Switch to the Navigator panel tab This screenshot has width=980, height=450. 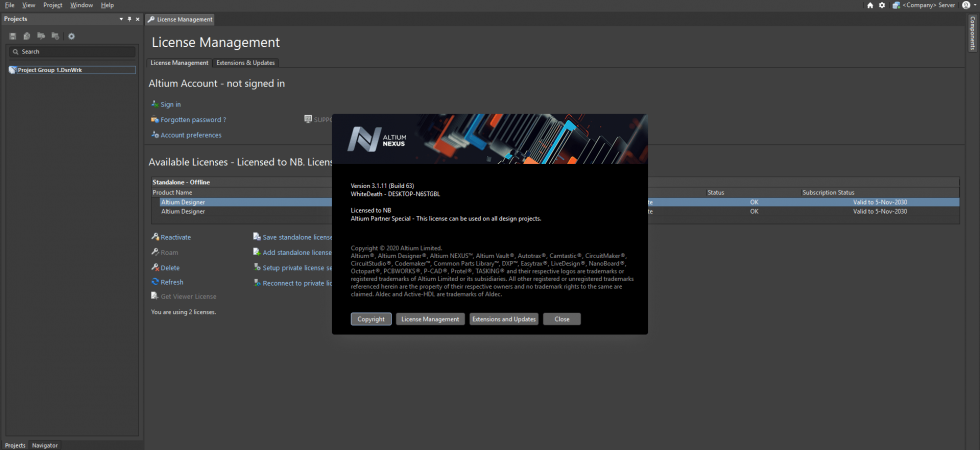point(45,445)
